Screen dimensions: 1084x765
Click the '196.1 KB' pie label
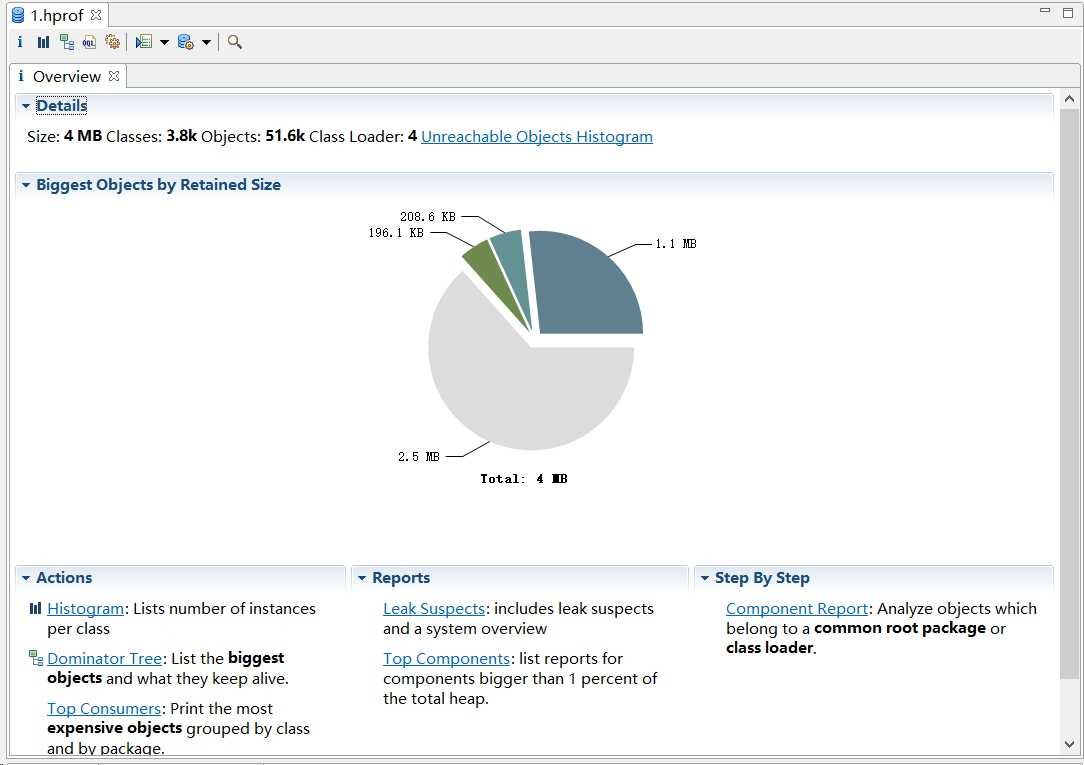[x=396, y=233]
